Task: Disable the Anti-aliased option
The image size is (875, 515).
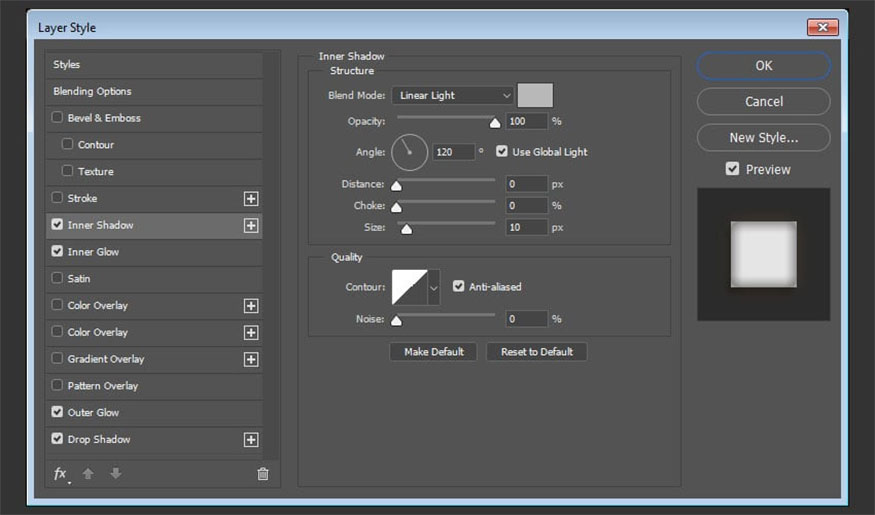Action: [459, 286]
